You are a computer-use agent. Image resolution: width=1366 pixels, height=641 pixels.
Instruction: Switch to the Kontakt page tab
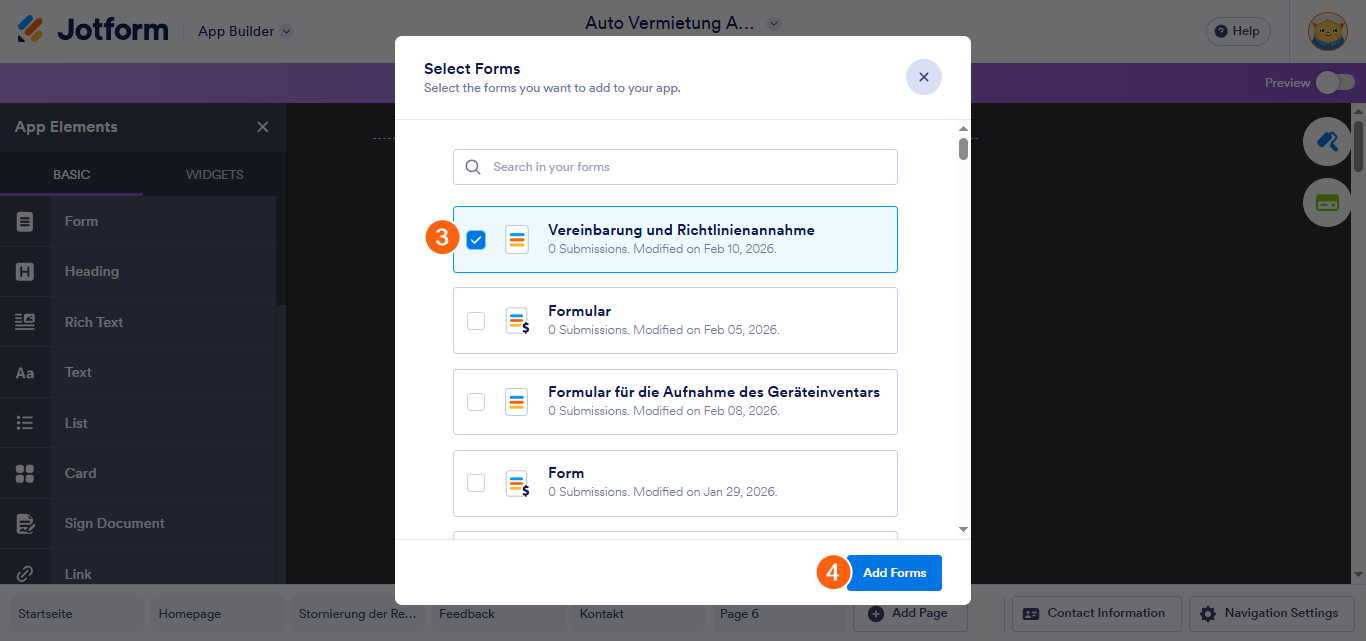pos(601,613)
